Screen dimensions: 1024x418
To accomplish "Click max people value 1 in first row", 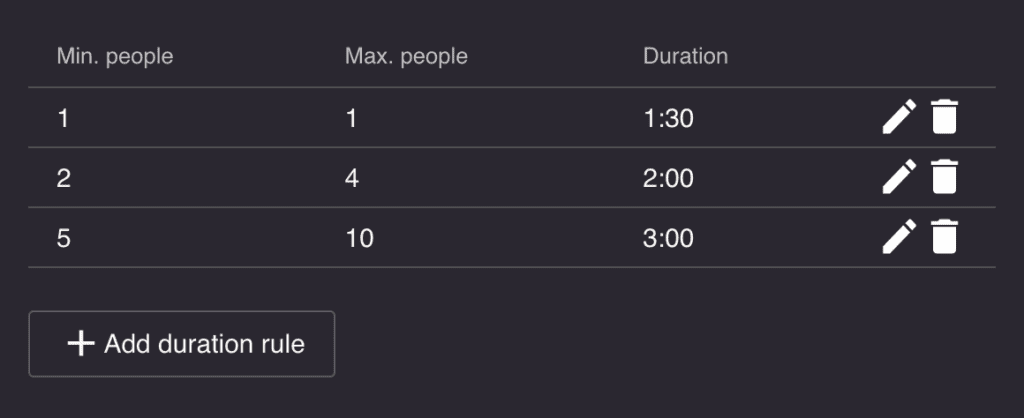I will pyautogui.click(x=351, y=119).
